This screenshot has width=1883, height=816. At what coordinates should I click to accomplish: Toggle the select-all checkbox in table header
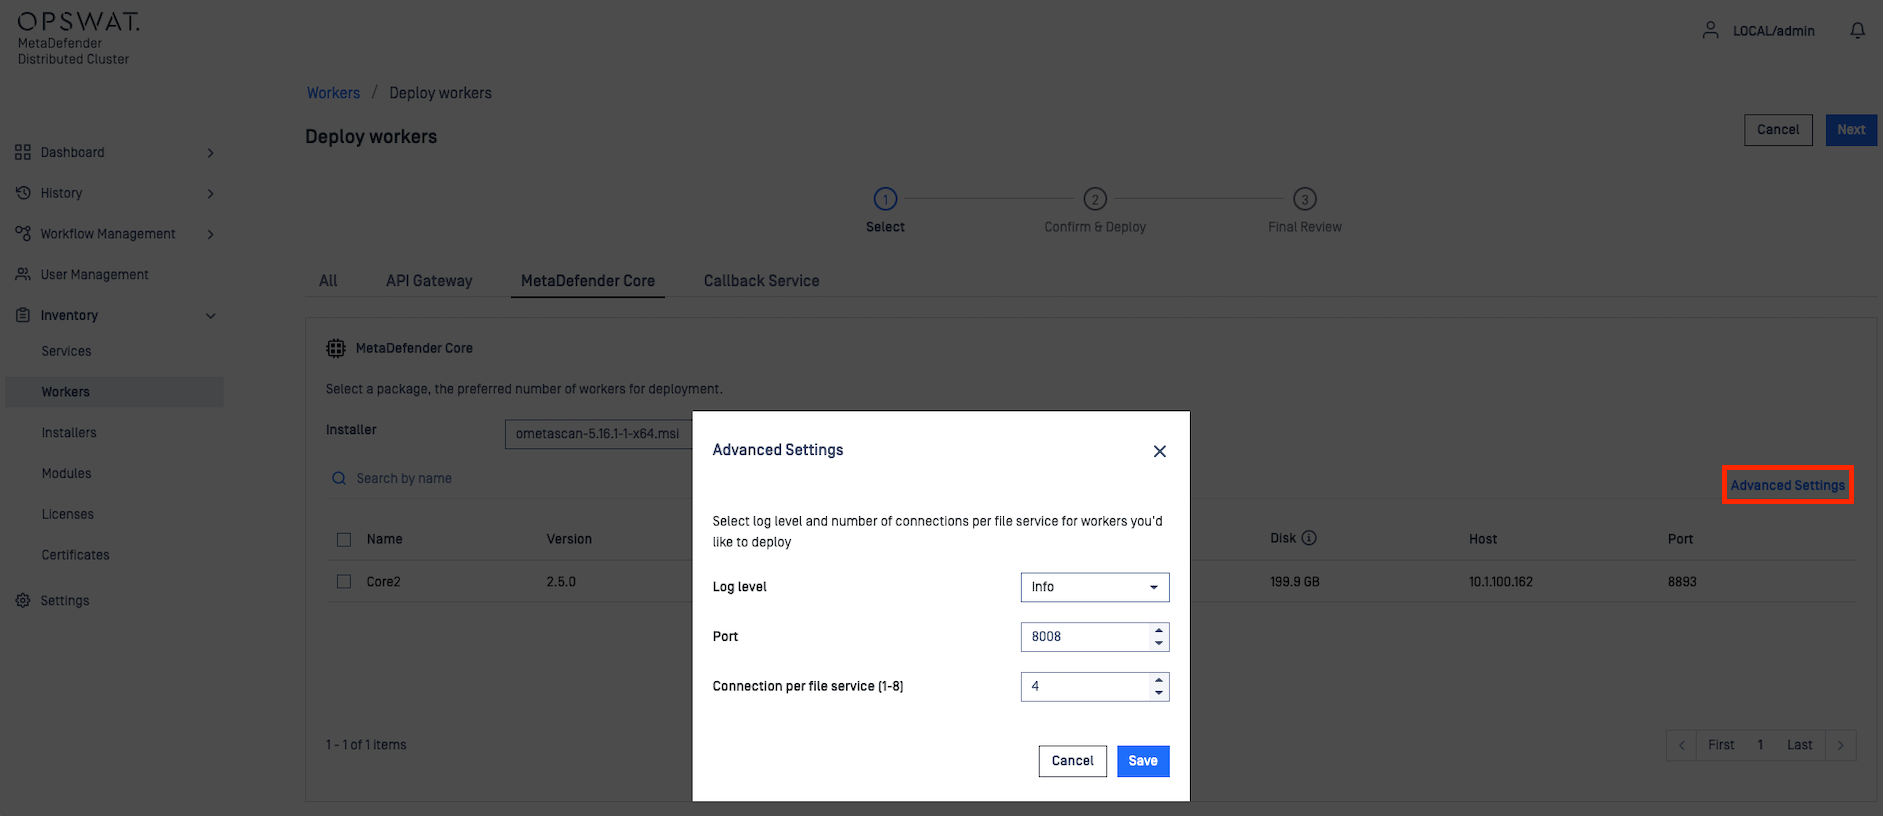point(344,540)
